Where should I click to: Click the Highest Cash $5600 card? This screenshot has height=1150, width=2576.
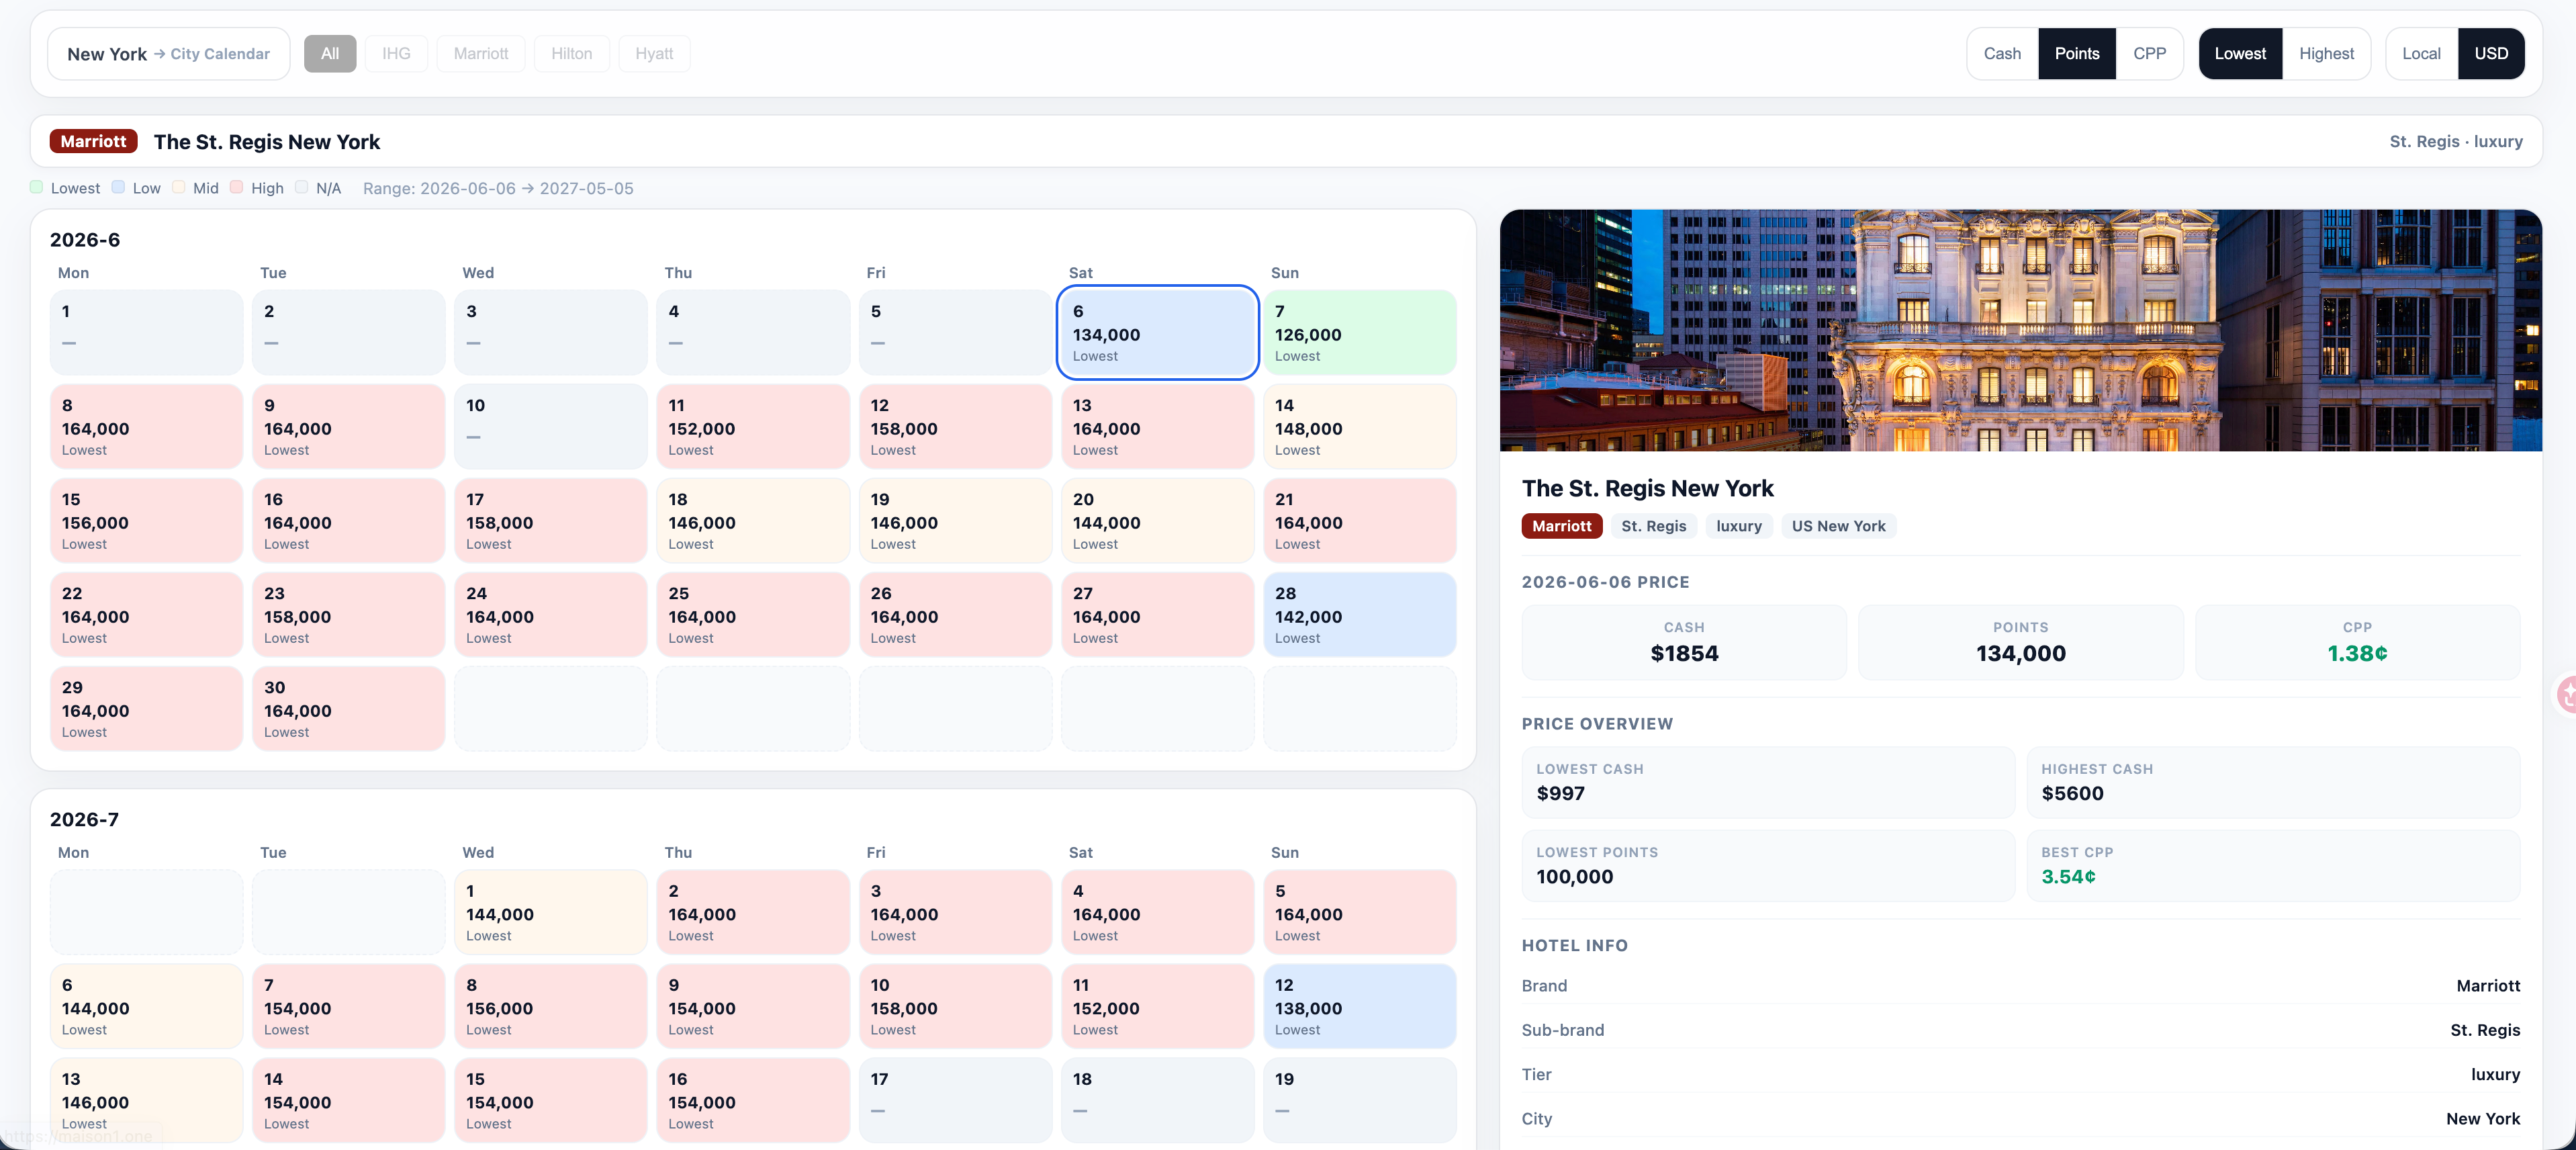pos(2273,782)
